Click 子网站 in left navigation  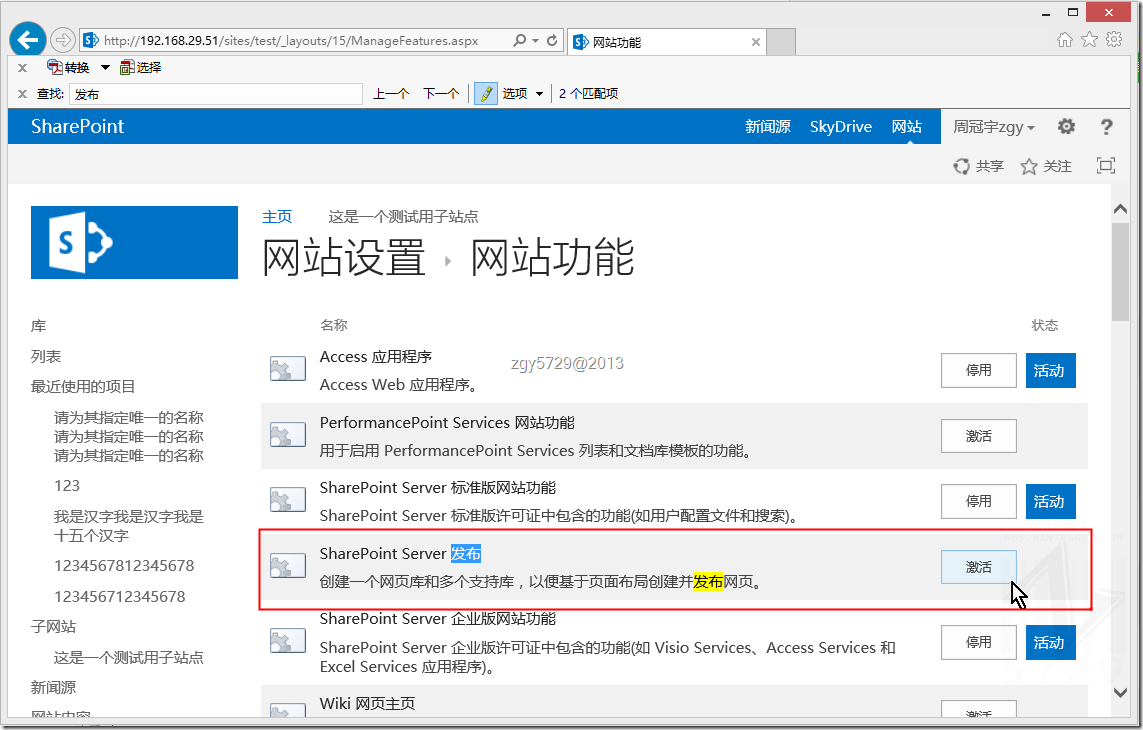(53, 627)
